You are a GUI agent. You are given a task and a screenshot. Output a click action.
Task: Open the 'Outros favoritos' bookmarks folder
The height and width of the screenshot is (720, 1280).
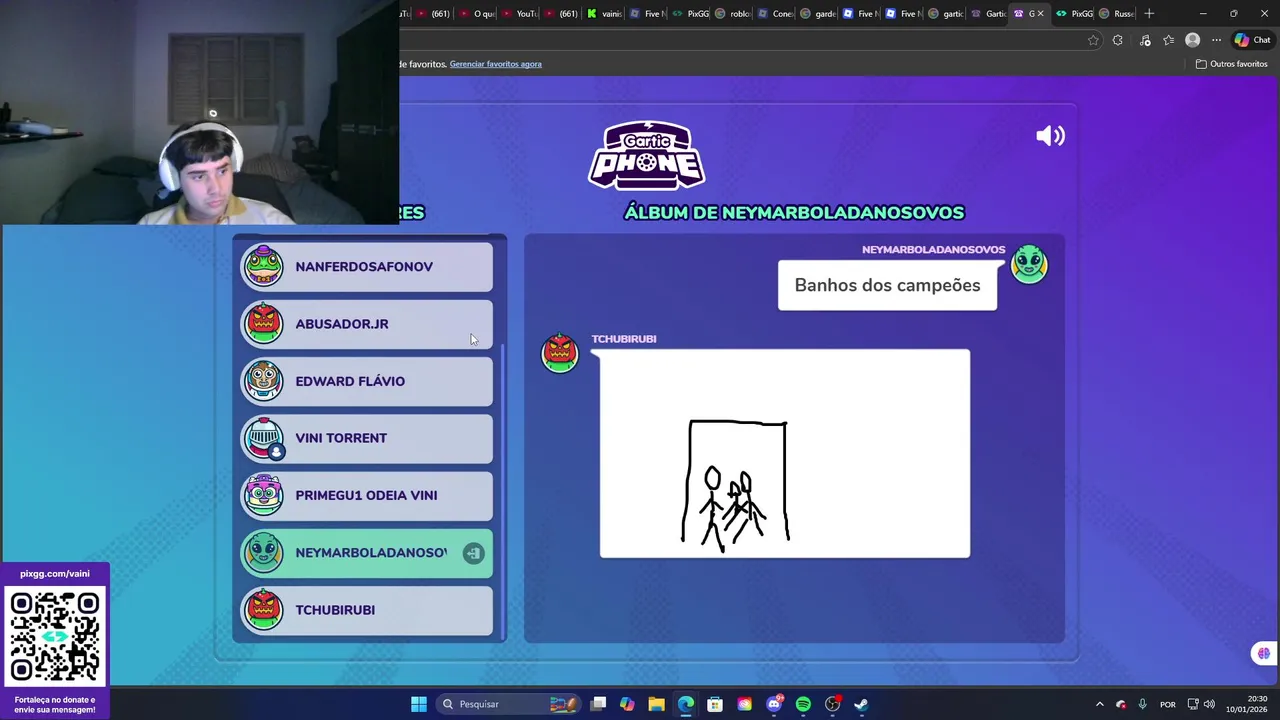(1232, 64)
